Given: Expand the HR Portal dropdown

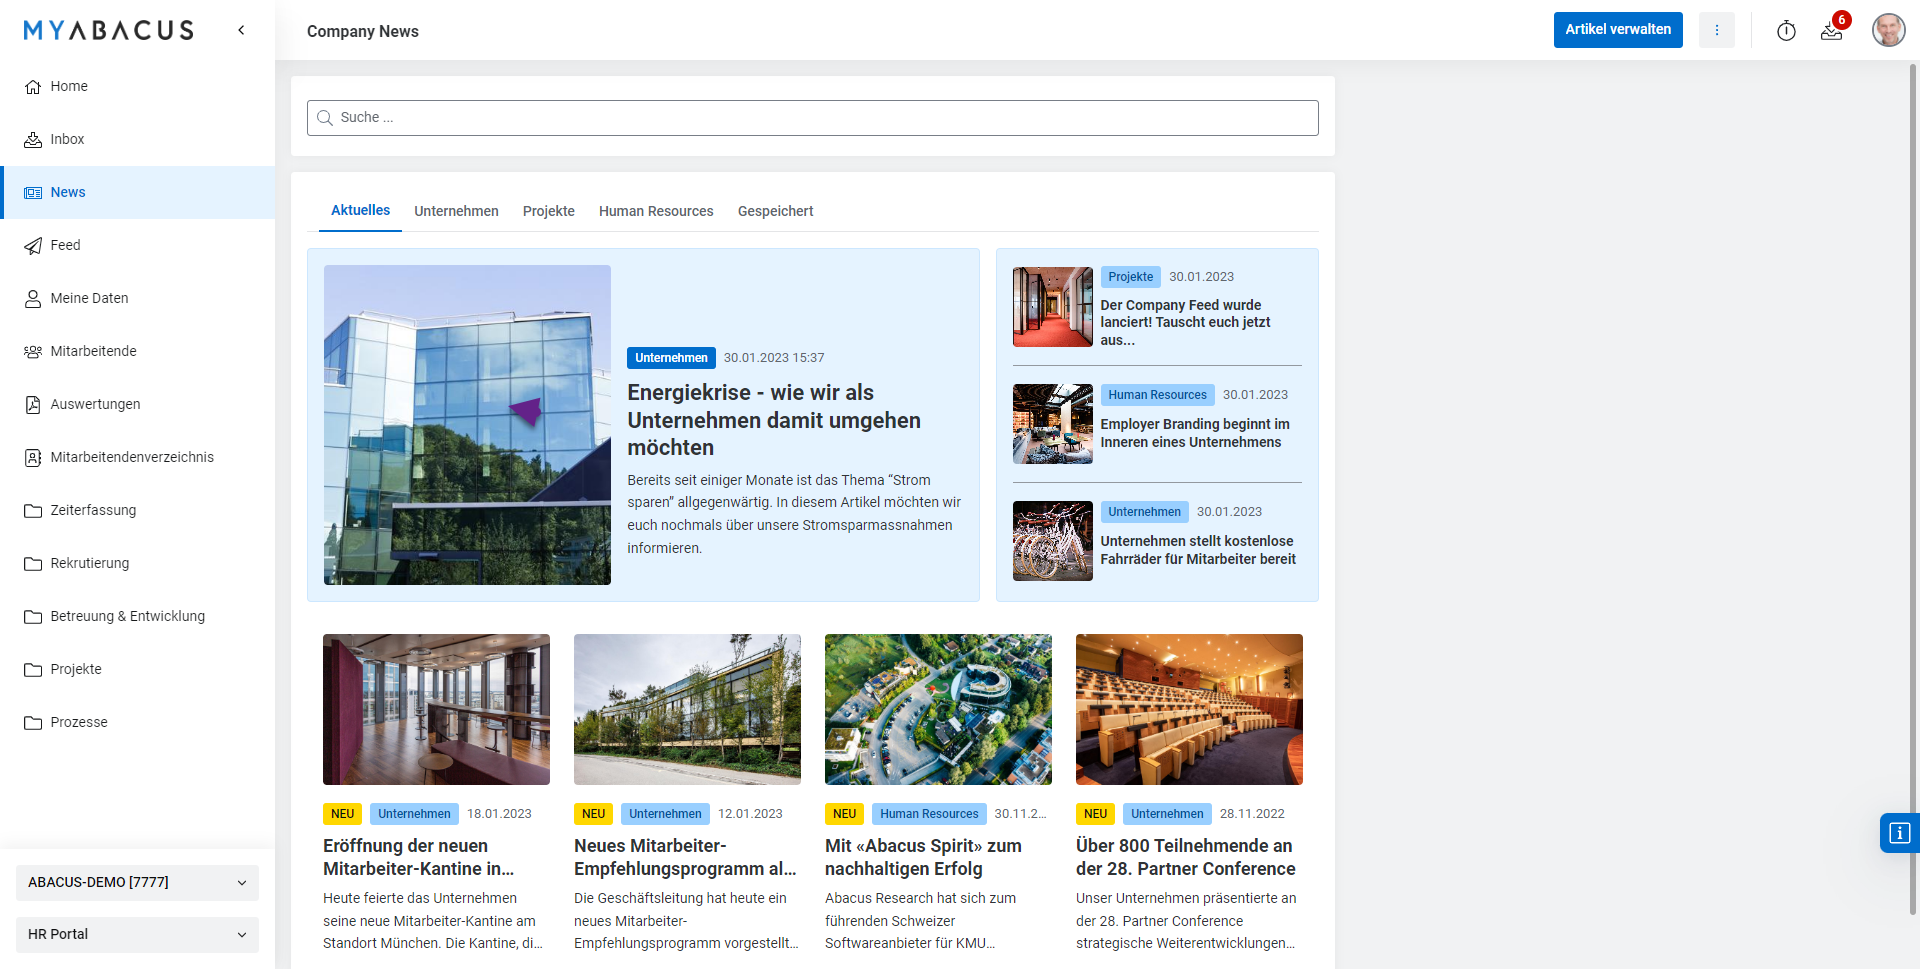Looking at the screenshot, I should [137, 934].
